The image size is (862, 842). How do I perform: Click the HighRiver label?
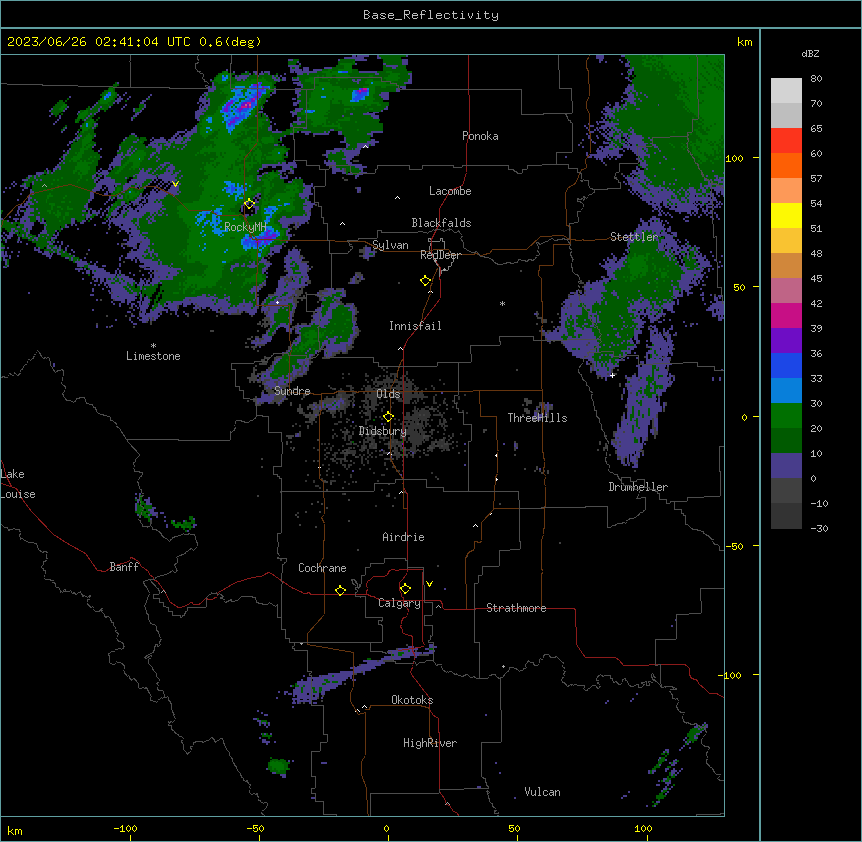(430, 743)
